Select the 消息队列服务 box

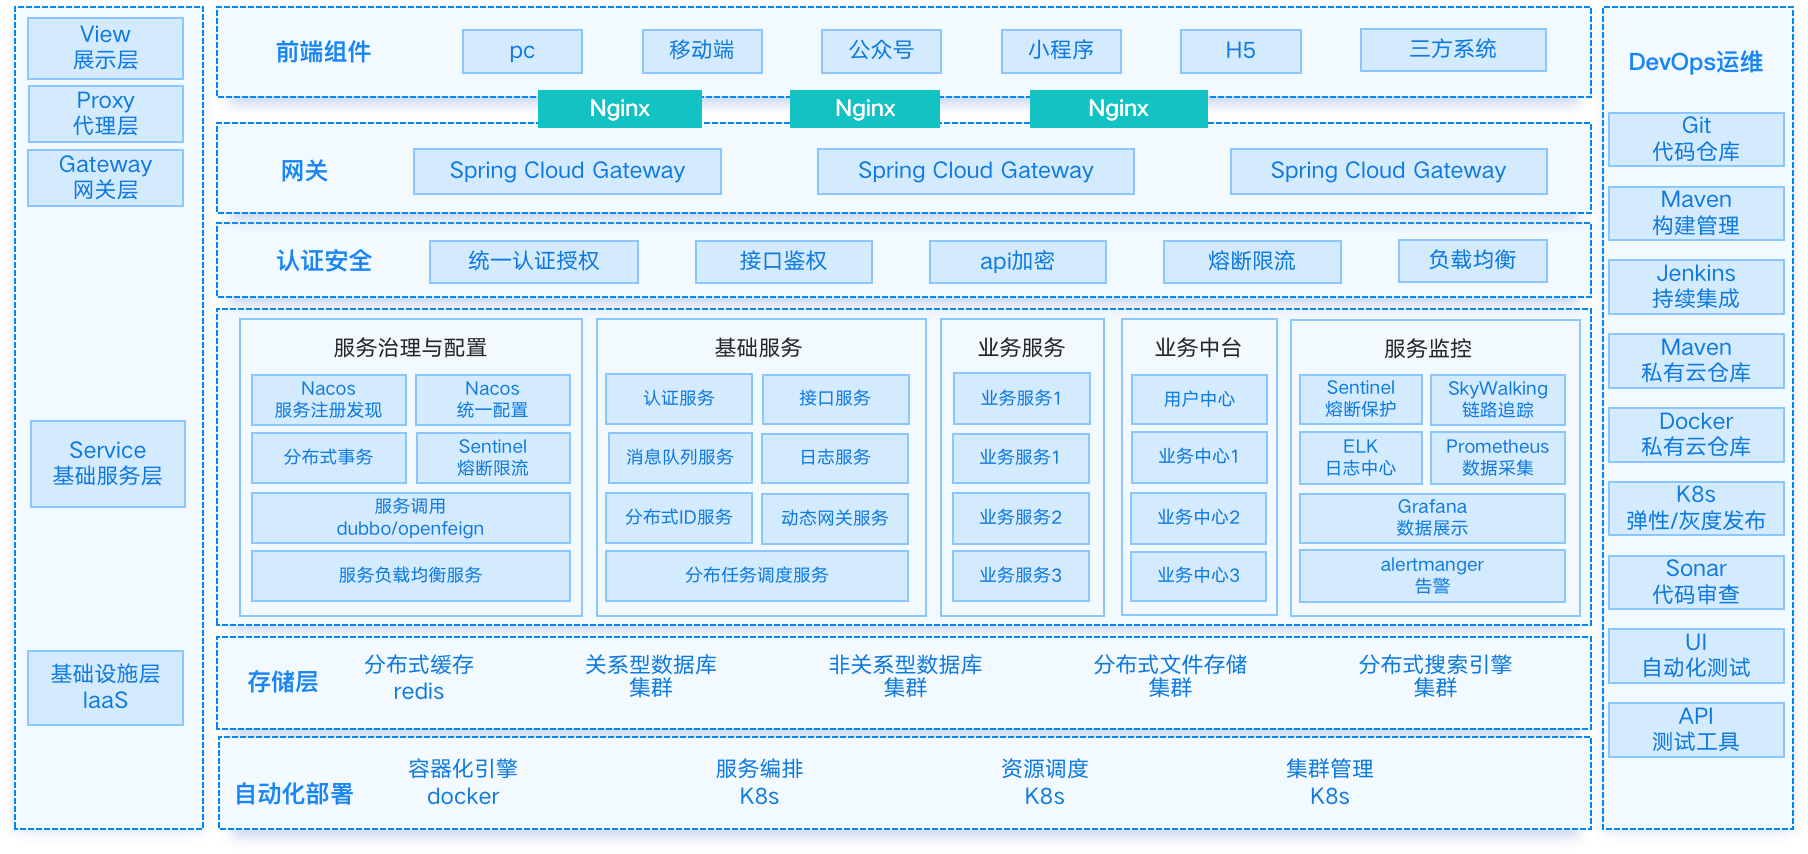(x=680, y=458)
